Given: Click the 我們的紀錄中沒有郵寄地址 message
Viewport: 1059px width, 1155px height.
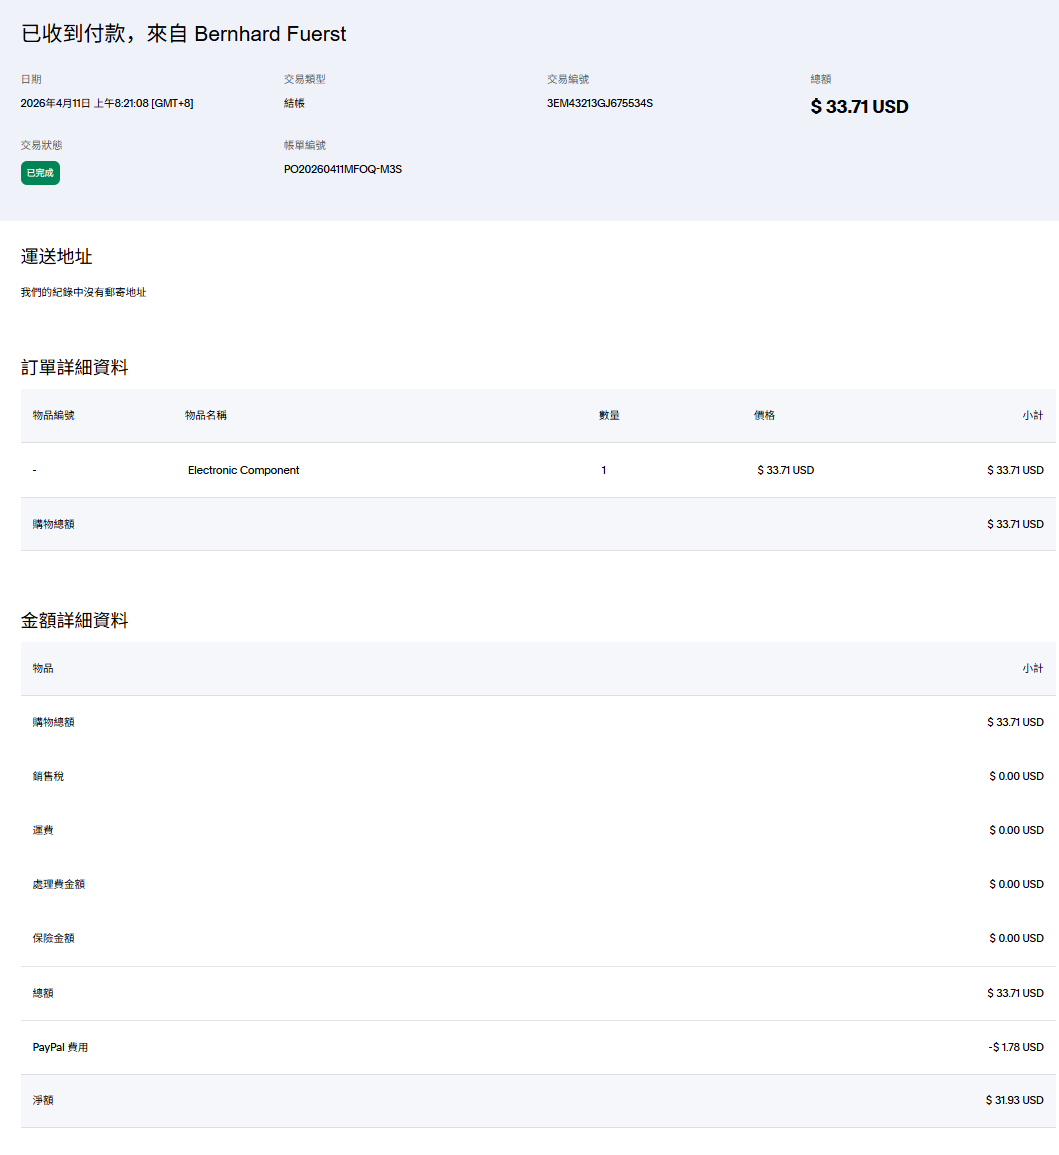Looking at the screenshot, I should click(x=83, y=292).
